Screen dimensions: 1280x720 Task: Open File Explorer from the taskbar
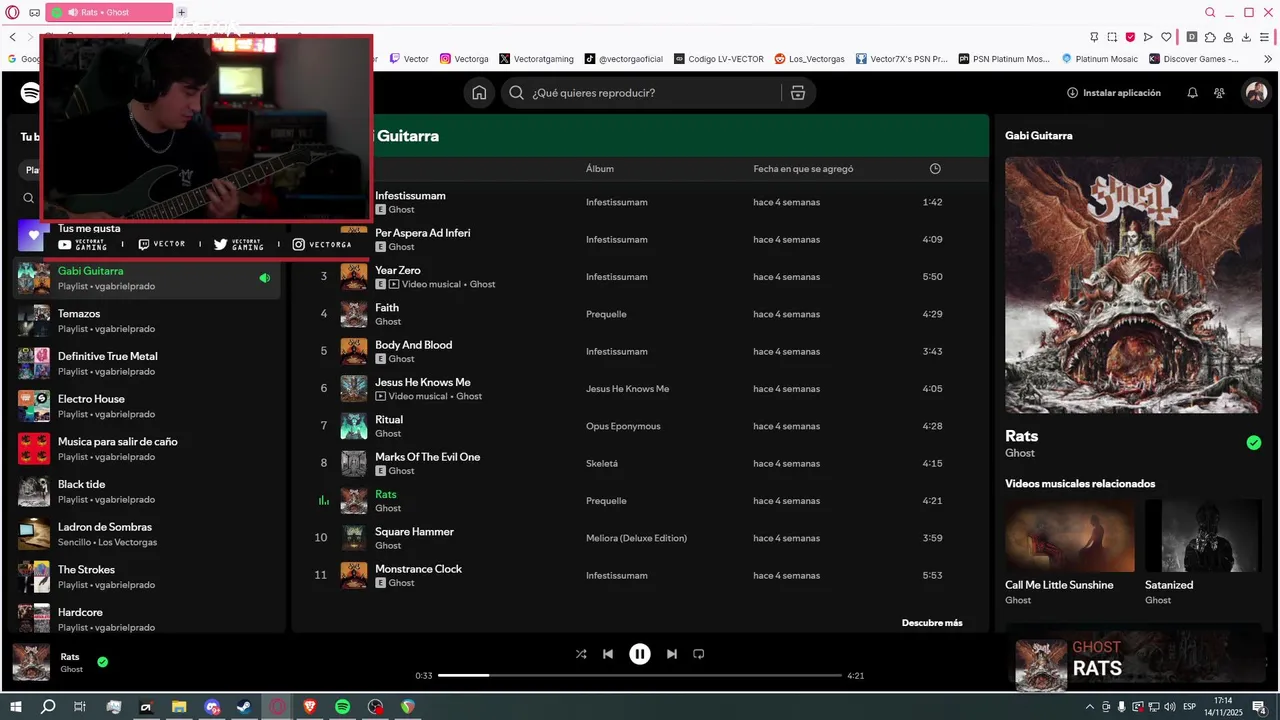[178, 707]
